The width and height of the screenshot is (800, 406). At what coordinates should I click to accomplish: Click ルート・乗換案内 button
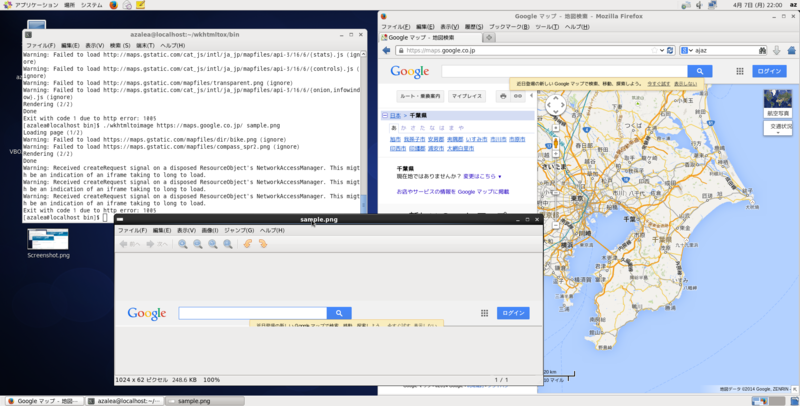pos(420,96)
